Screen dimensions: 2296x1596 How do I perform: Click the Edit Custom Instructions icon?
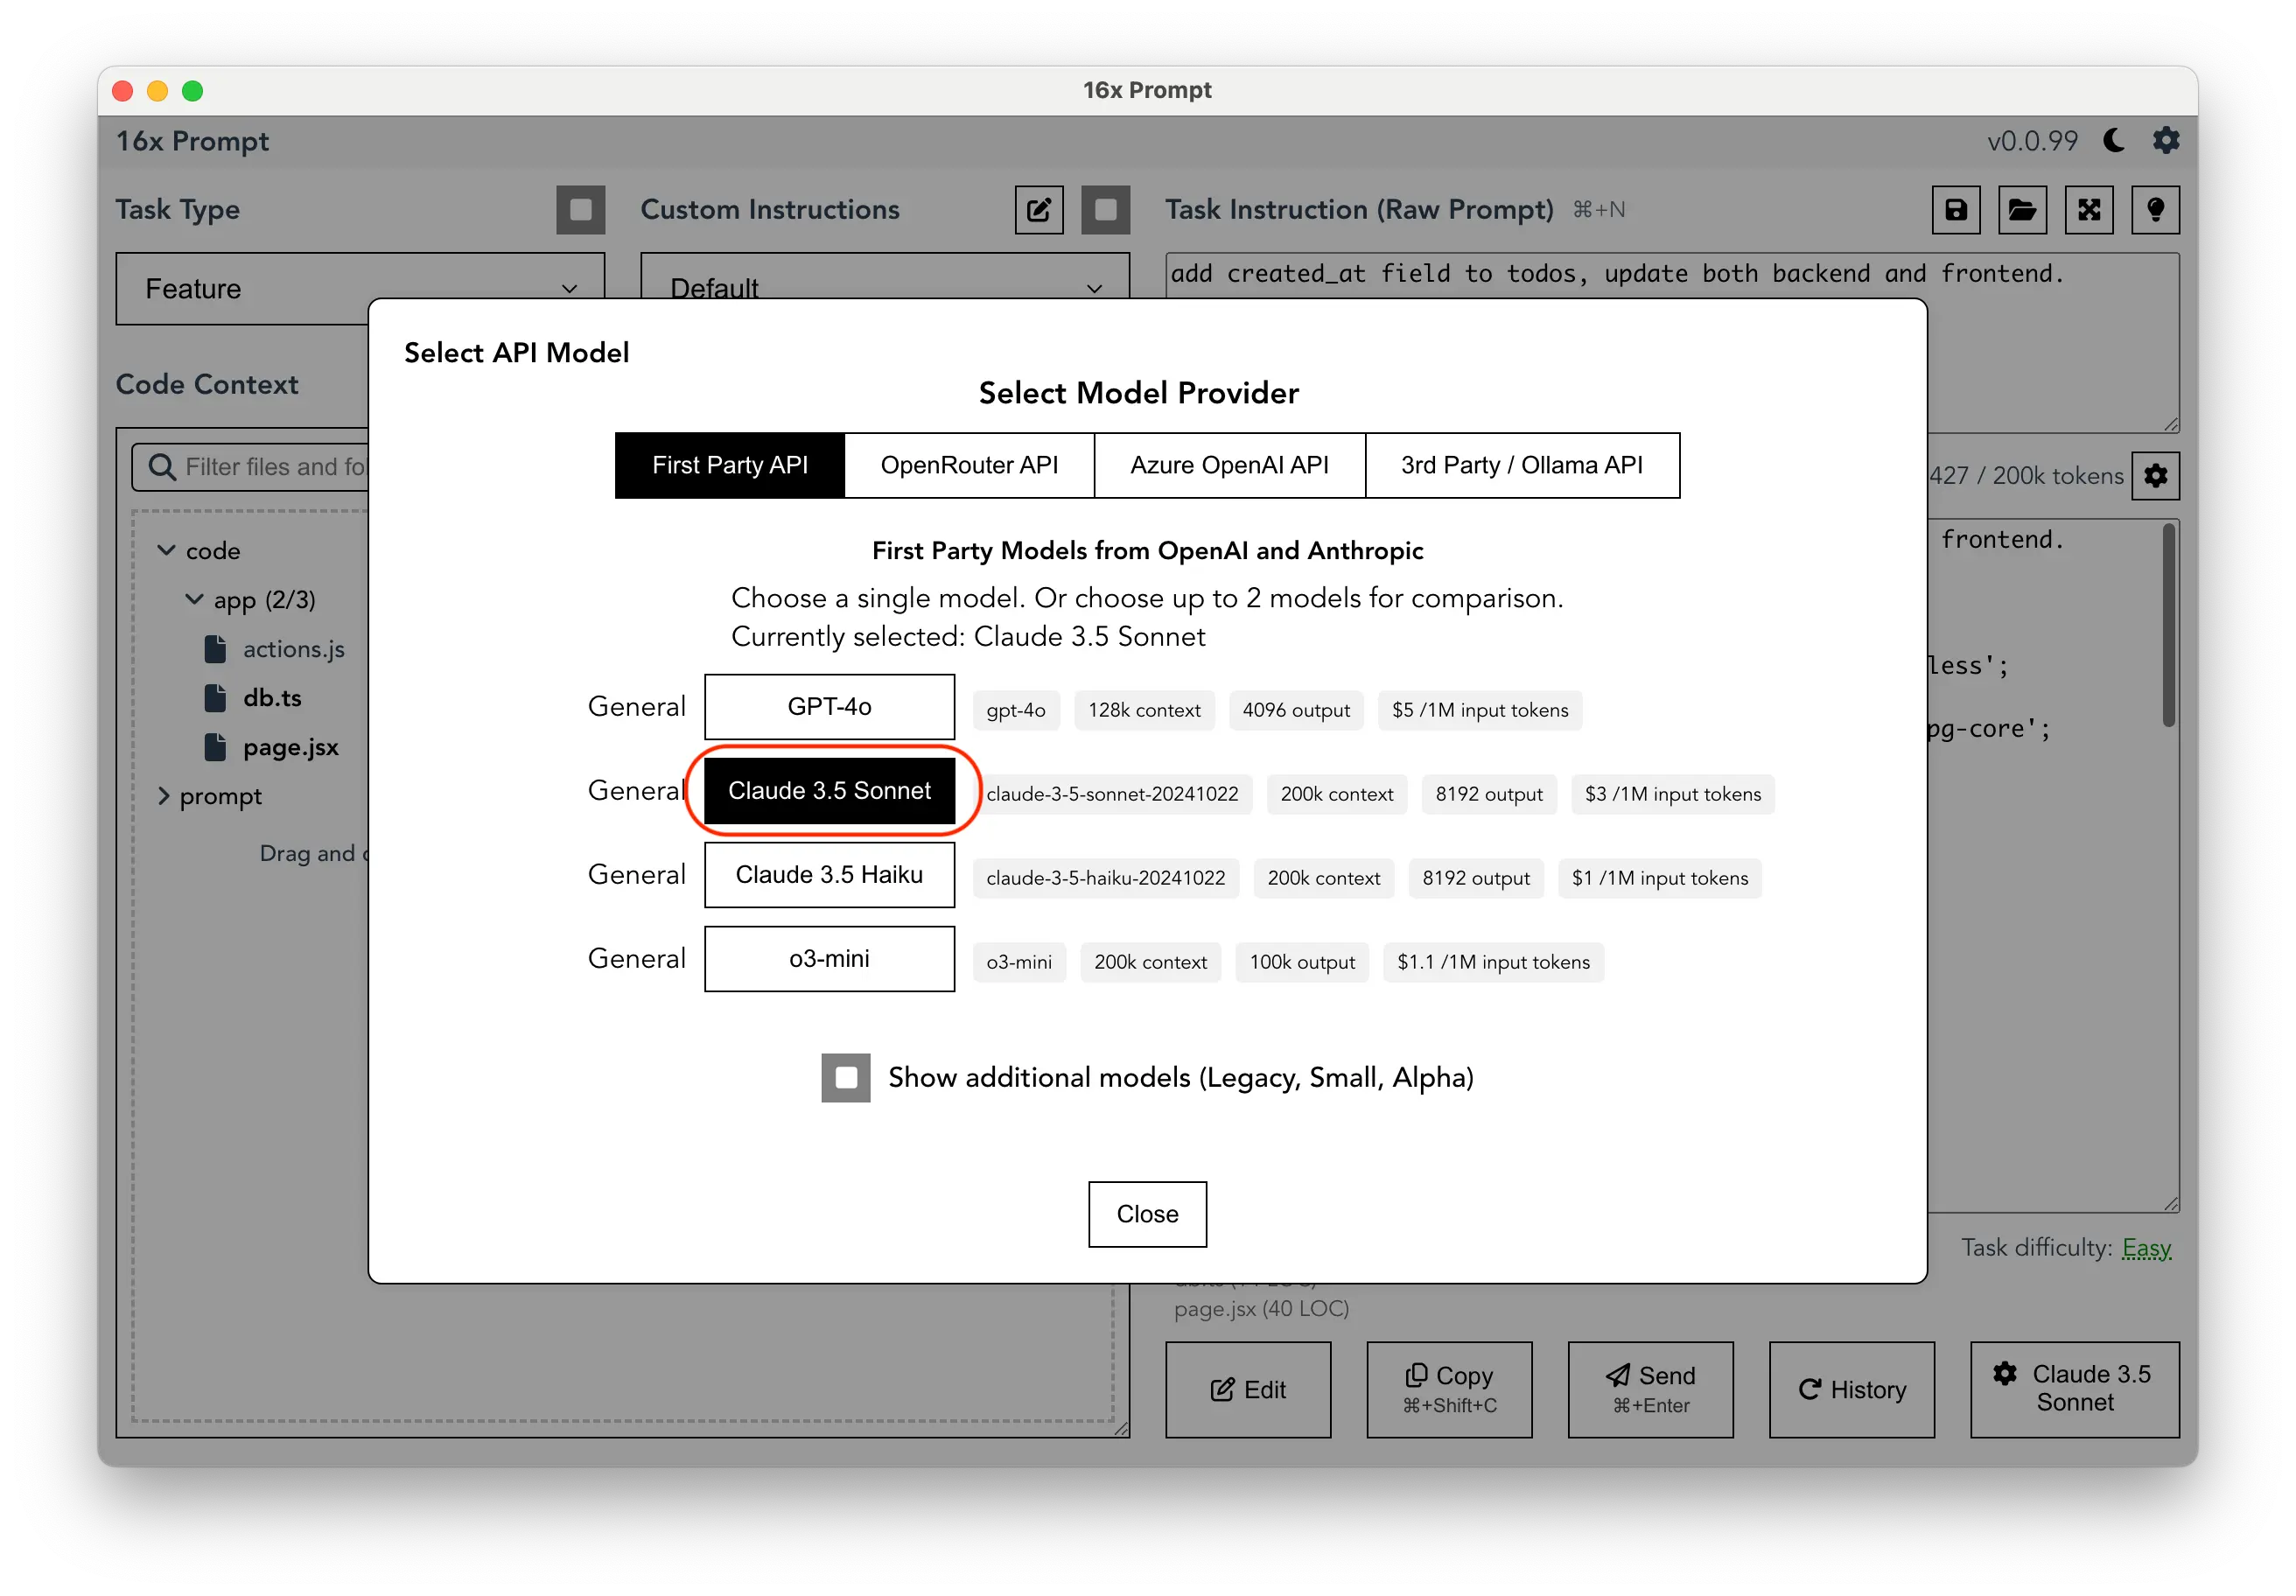[1039, 211]
